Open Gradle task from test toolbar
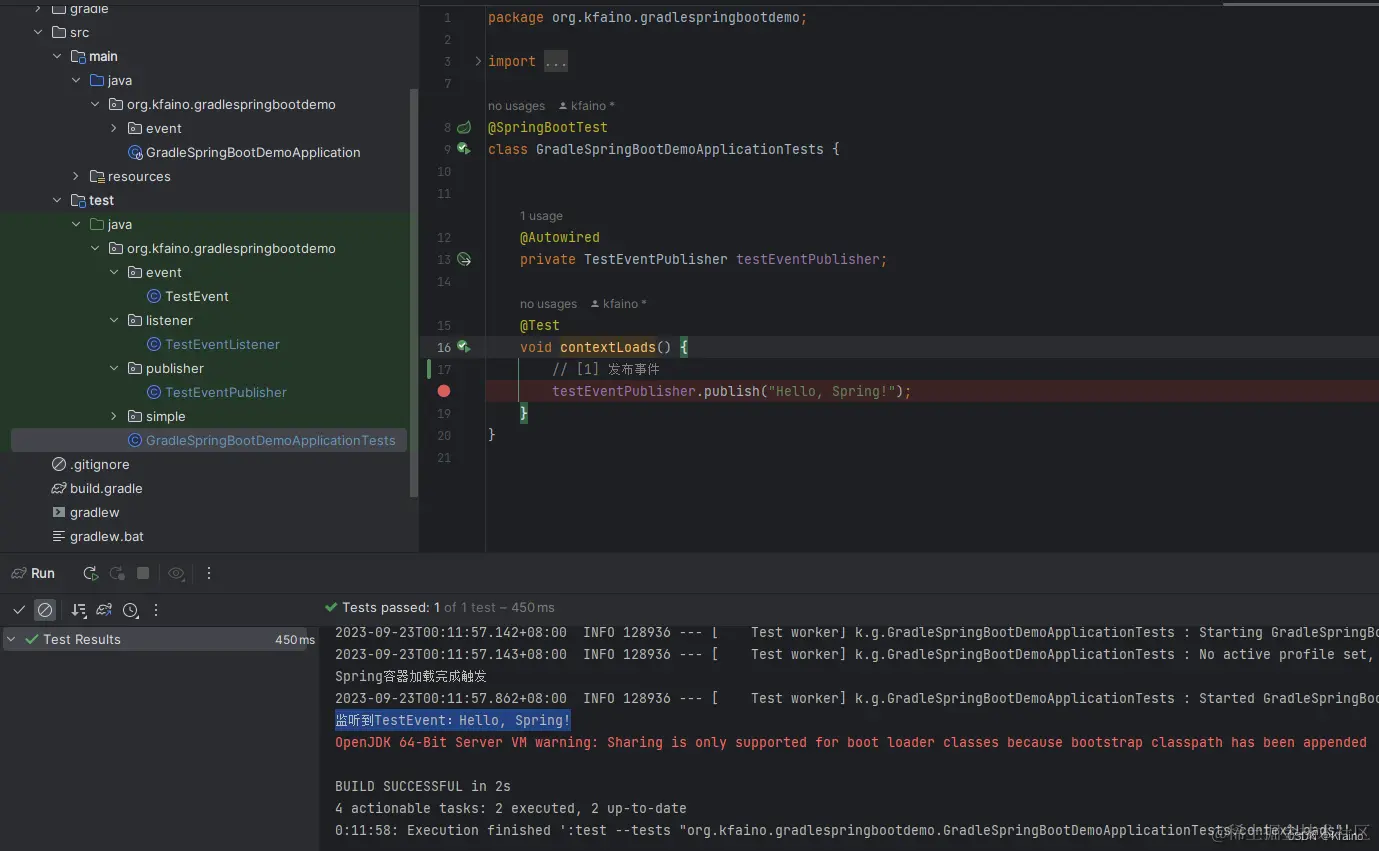1379x851 pixels. click(x=104, y=610)
